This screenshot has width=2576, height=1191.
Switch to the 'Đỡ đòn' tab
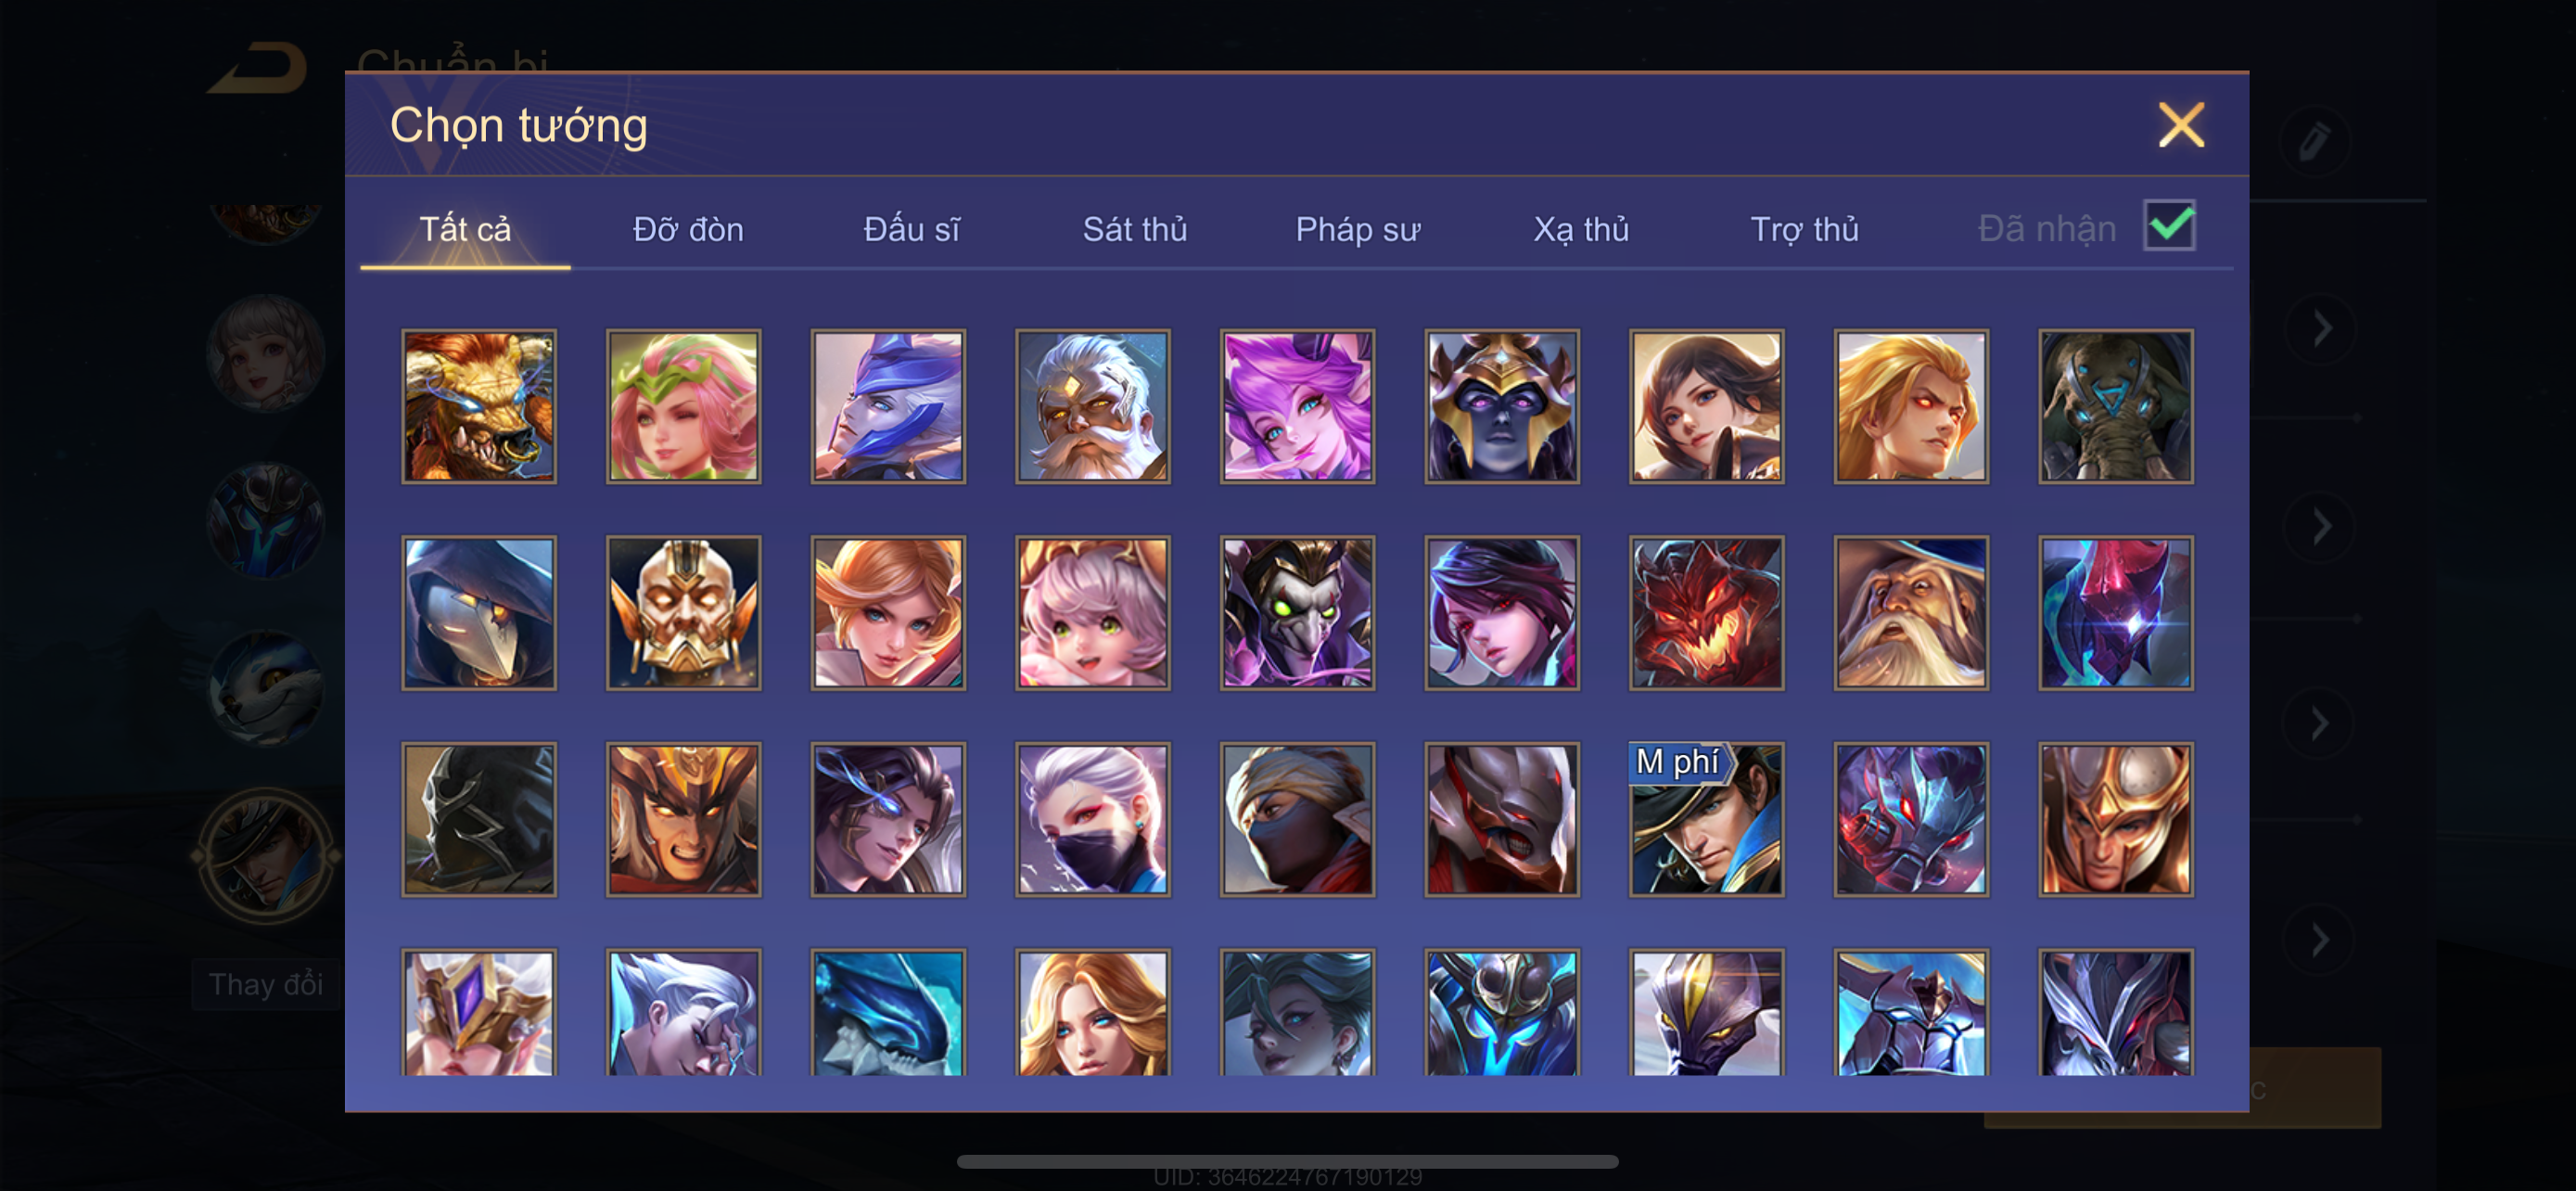click(x=688, y=229)
